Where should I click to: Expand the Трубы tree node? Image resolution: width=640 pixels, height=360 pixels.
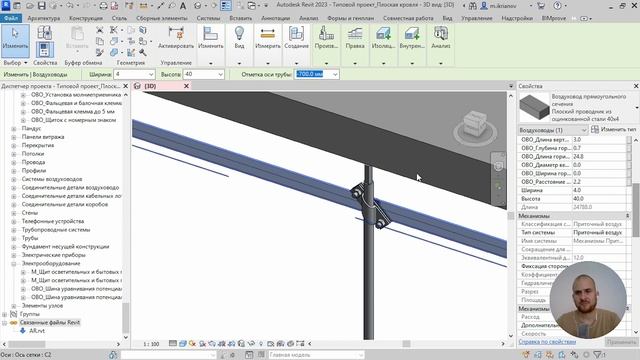coord(14,238)
